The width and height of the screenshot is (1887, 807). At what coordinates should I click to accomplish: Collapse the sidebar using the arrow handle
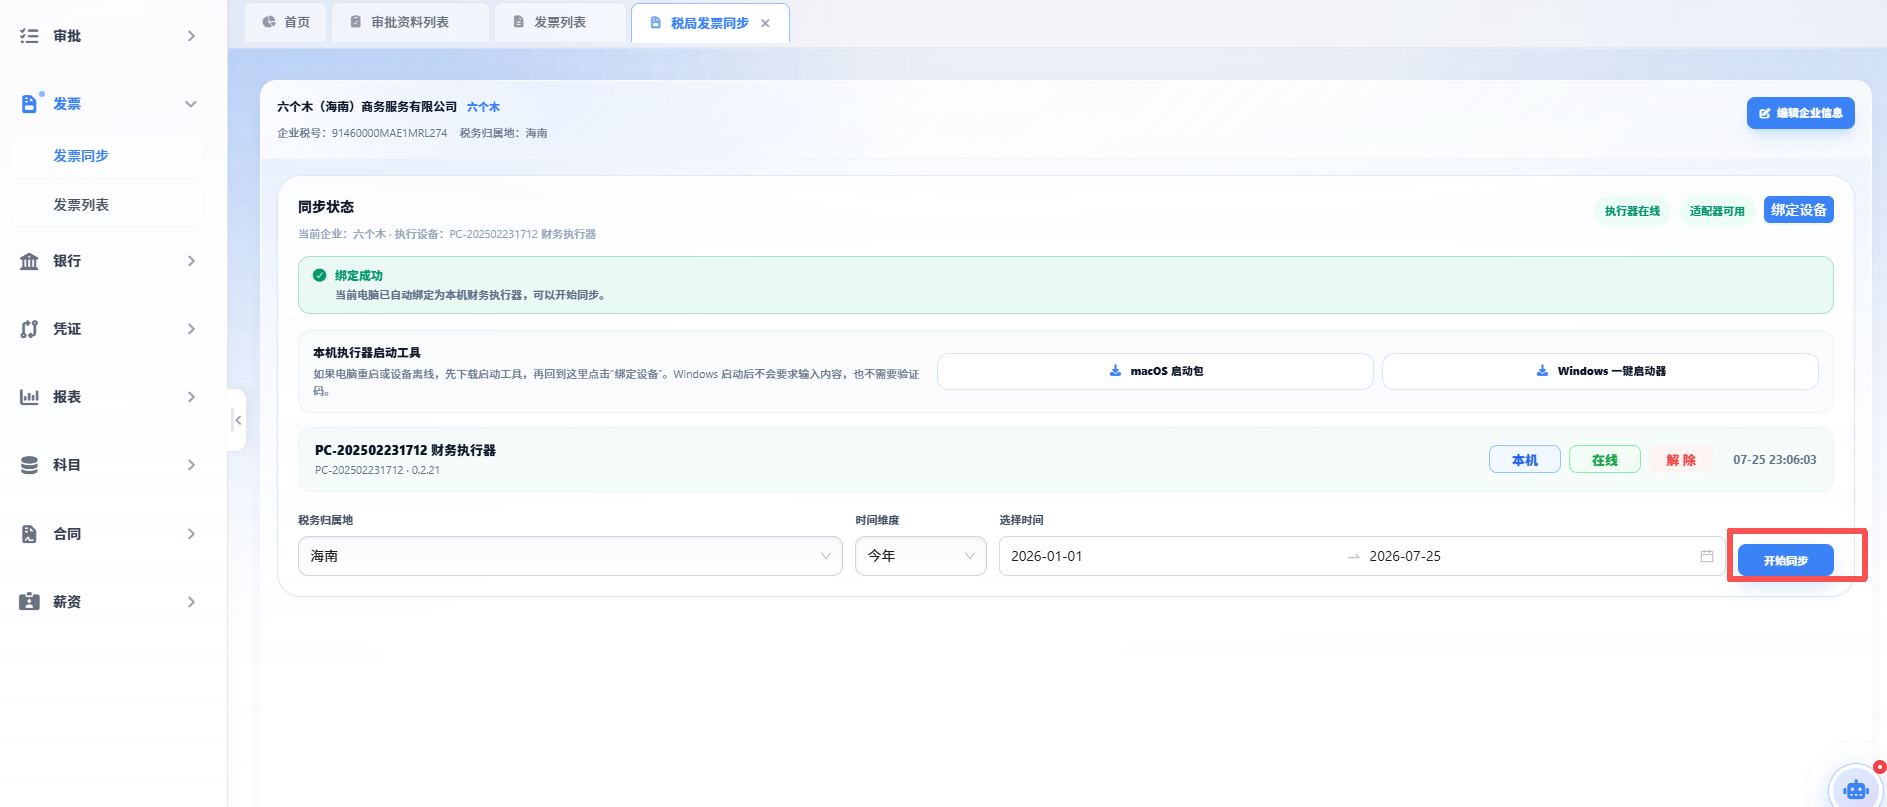[x=237, y=420]
